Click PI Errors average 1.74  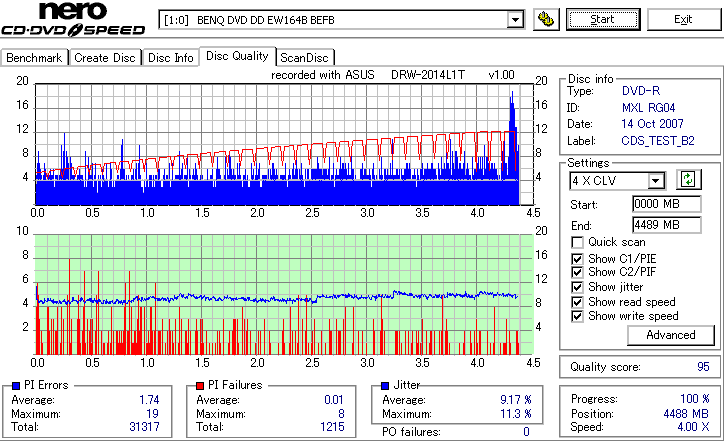(149, 399)
